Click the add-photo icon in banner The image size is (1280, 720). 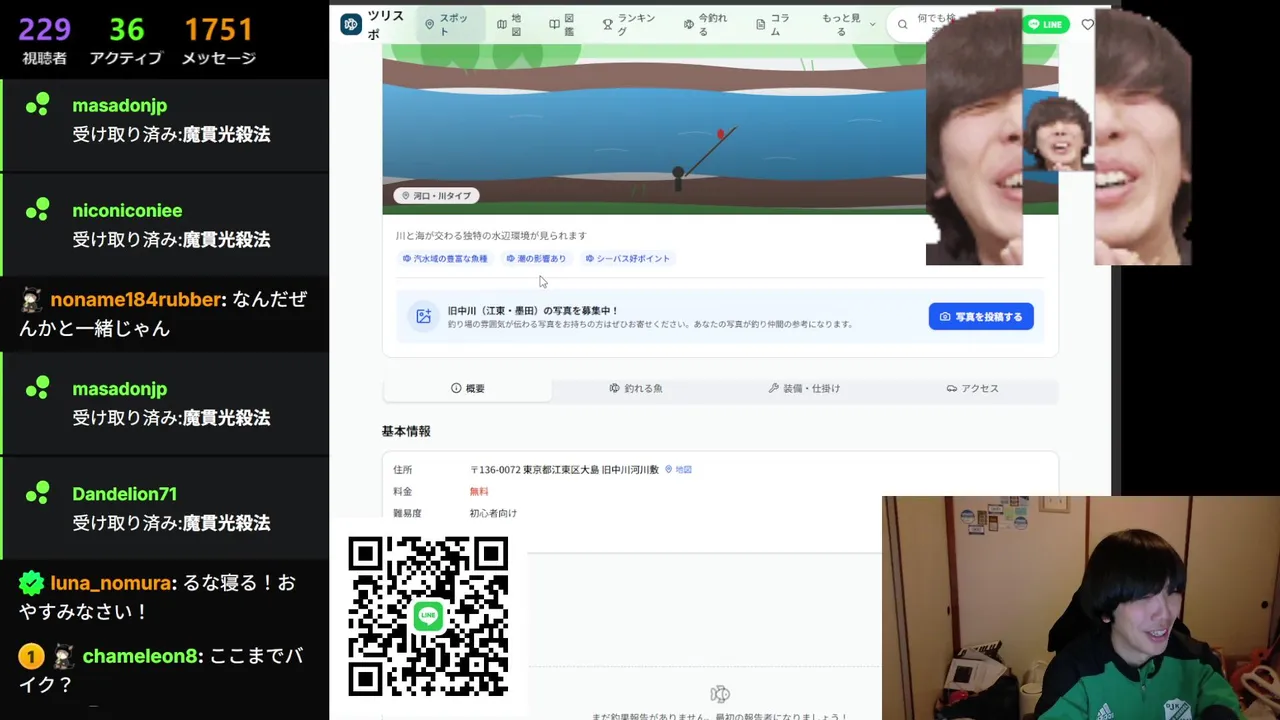point(424,316)
